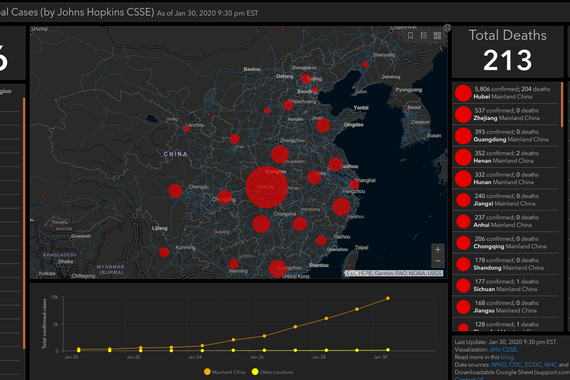Select Shandong 178 confirmed row
Screen dimensions: 570x380
pyautogui.click(x=505, y=264)
